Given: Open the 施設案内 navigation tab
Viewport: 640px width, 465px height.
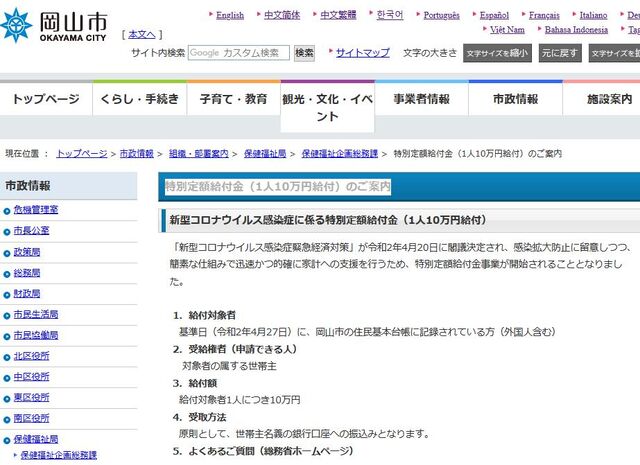Looking at the screenshot, I should [x=604, y=99].
